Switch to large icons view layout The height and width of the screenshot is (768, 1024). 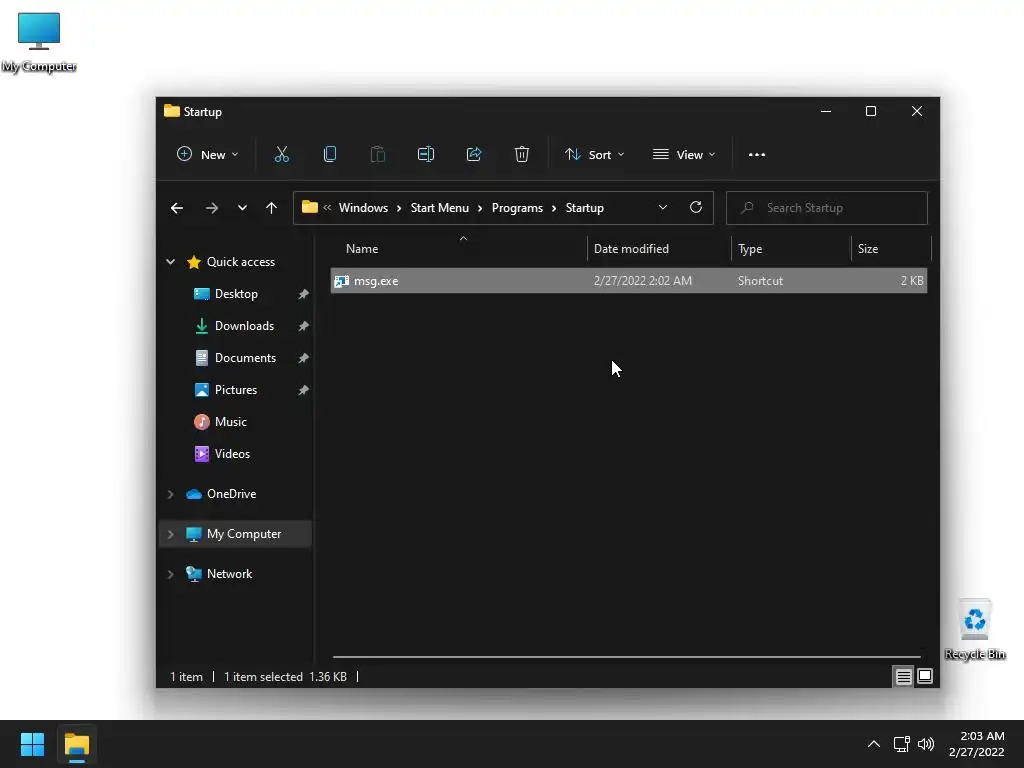coord(925,677)
